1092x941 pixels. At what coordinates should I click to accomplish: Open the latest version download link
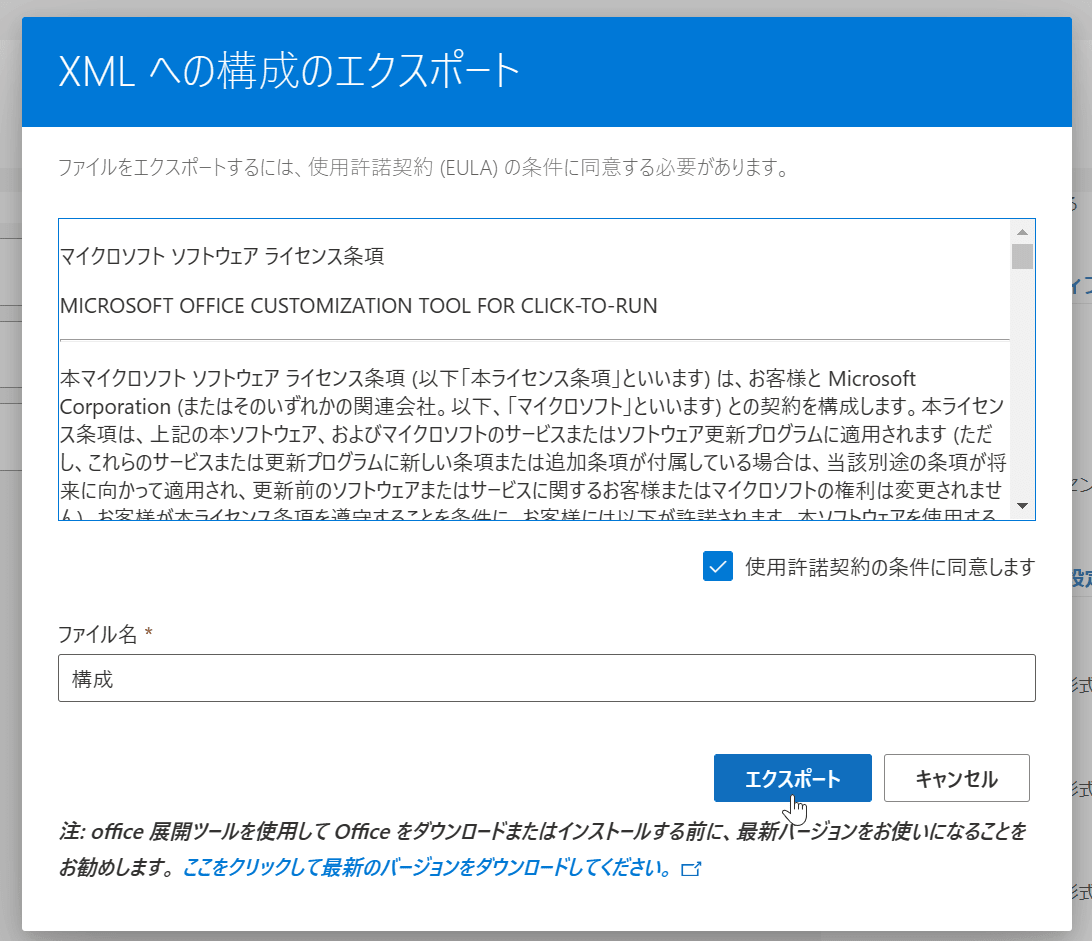click(427, 868)
